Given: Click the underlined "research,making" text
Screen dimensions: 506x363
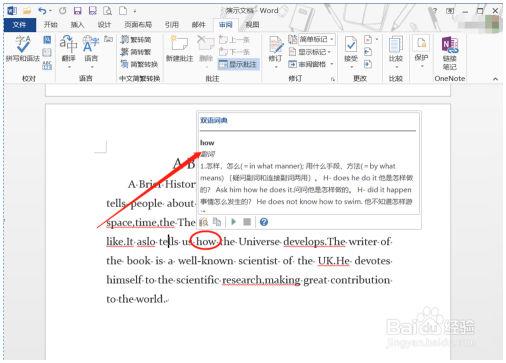Looking at the screenshot, I should tap(261, 280).
